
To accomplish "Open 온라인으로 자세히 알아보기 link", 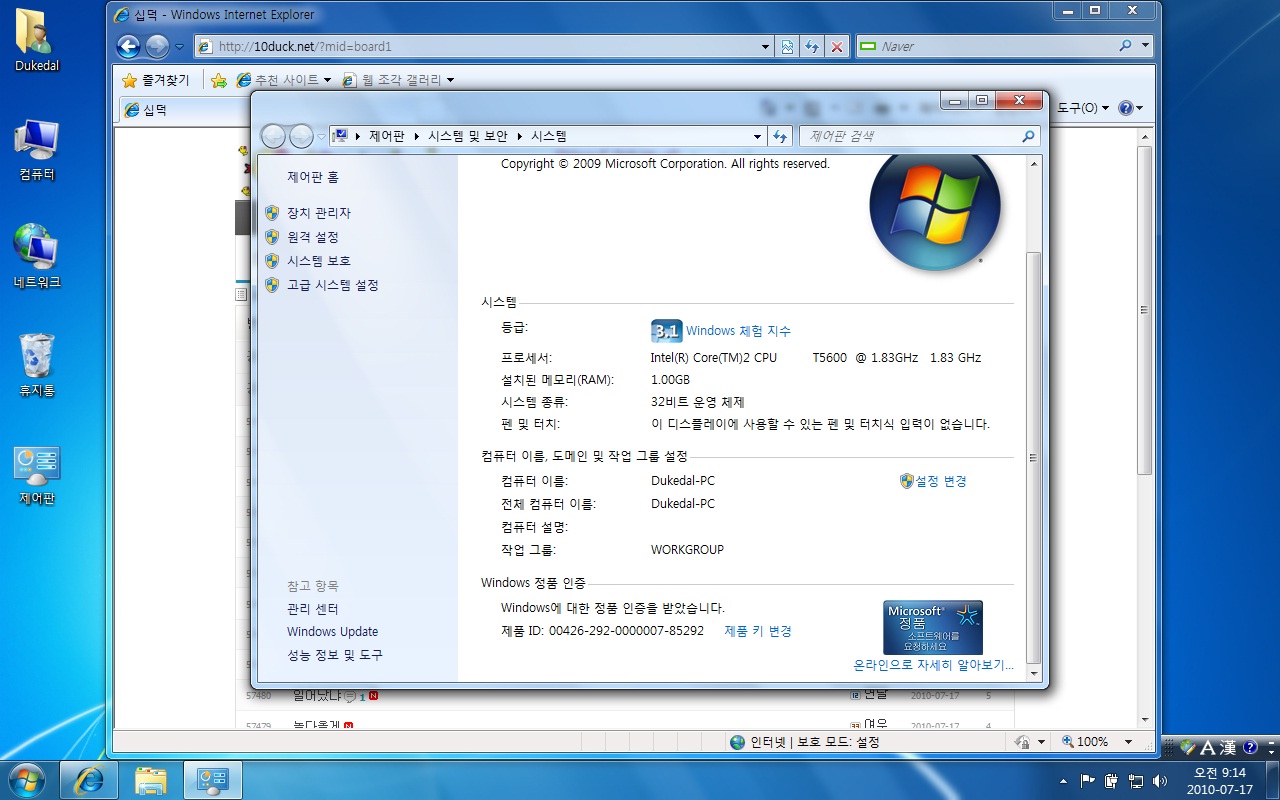I will [933, 665].
